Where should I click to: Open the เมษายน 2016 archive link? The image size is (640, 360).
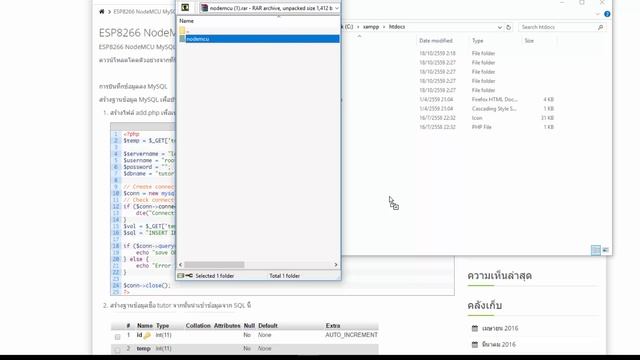(x=500, y=328)
